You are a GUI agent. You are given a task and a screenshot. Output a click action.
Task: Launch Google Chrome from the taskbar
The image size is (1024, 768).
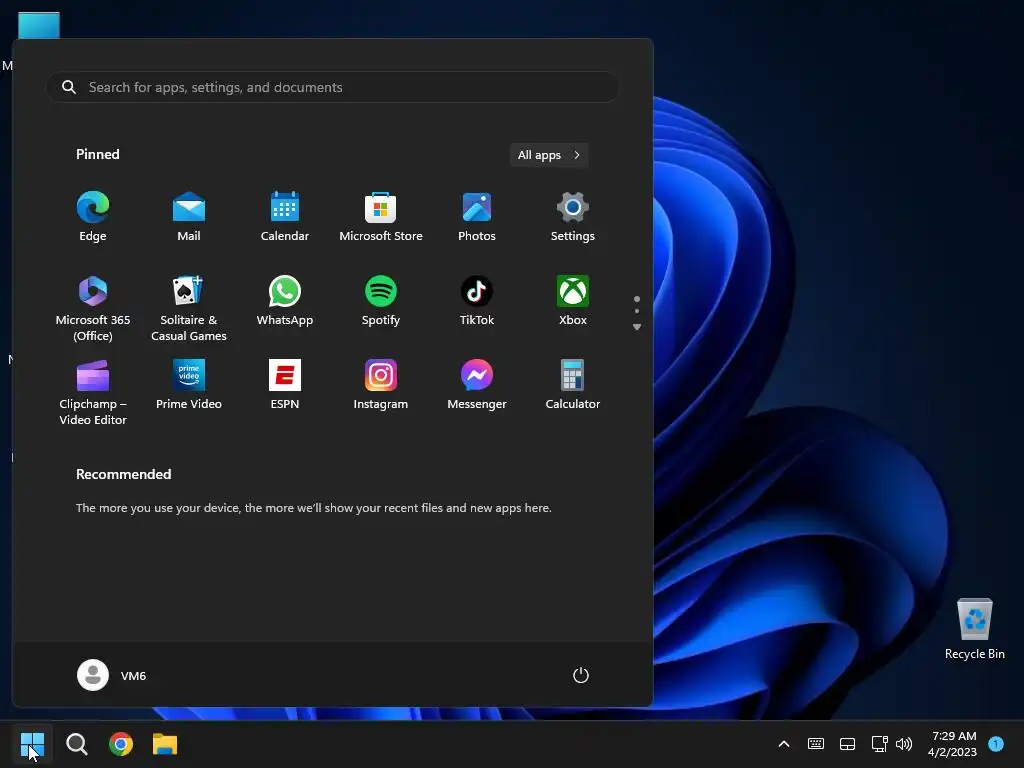click(121, 744)
